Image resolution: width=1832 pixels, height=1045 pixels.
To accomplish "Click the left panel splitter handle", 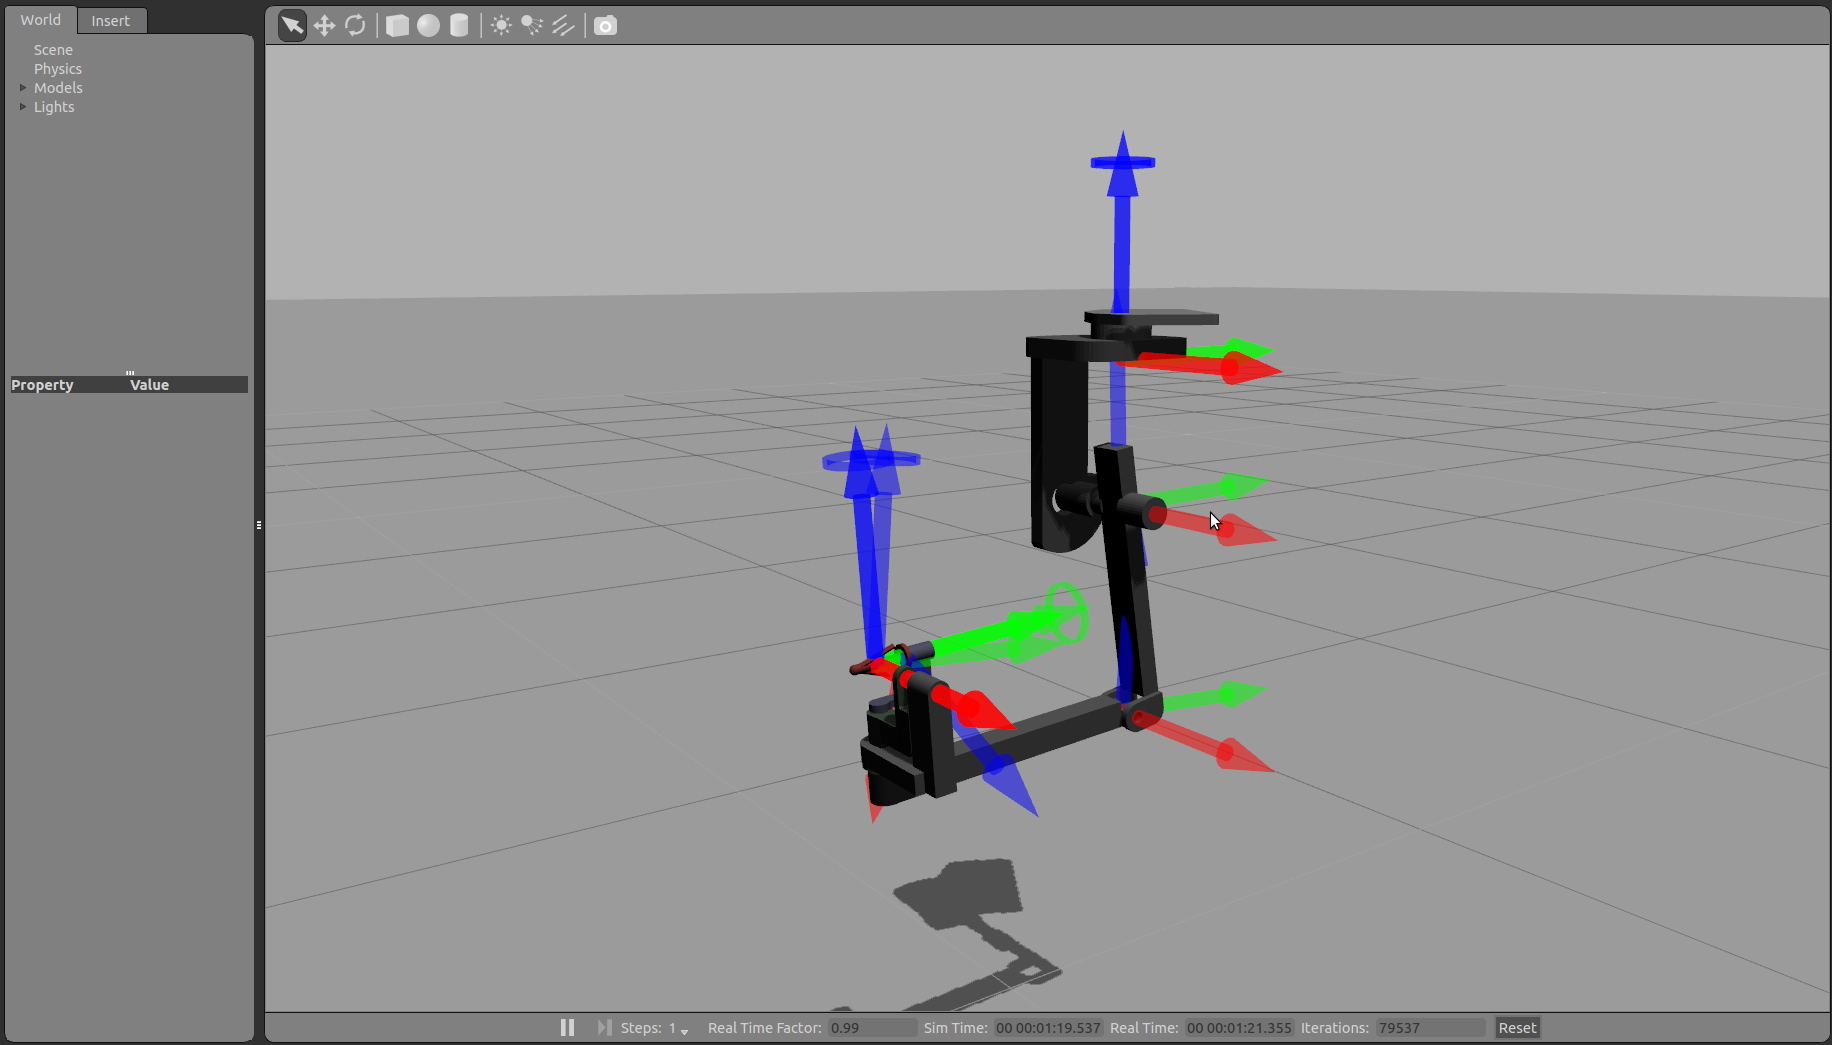I will pos(259,524).
